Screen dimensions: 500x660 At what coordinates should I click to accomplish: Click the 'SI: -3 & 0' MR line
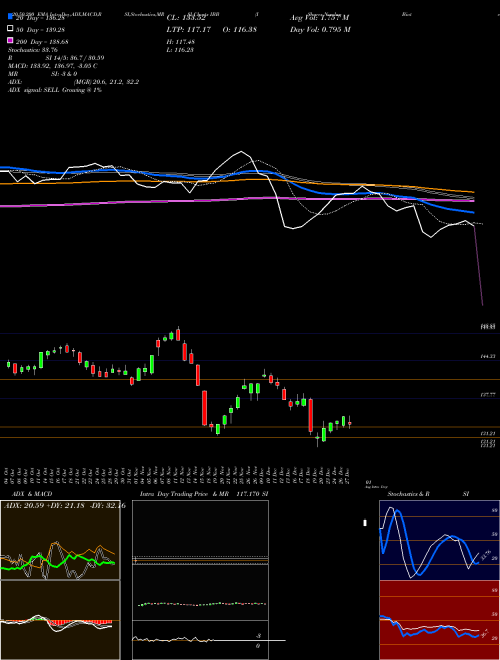[x=64, y=74]
